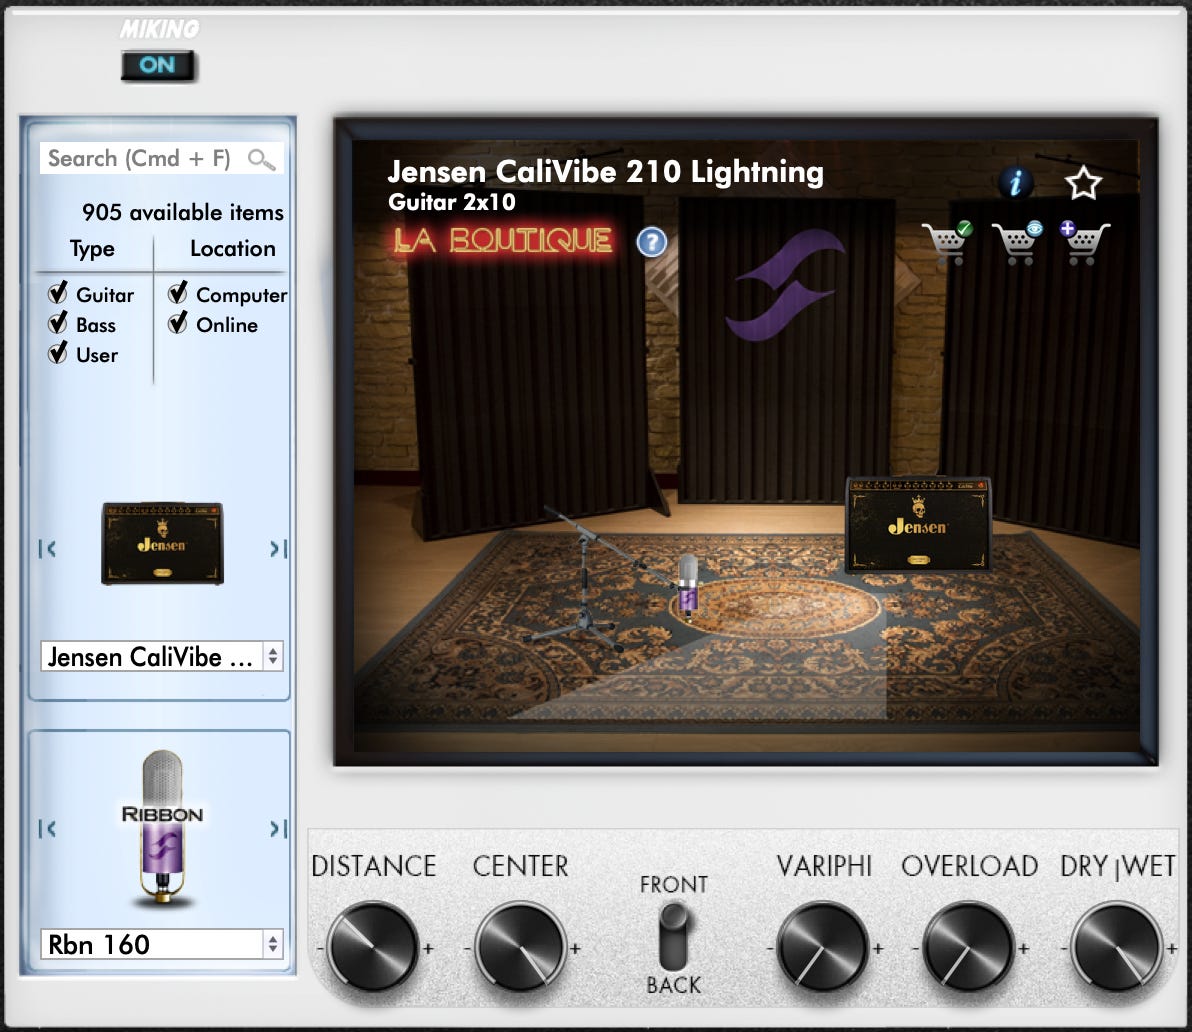Viewport: 1192px width, 1032px height.
Task: Click the magnifying glass search icon
Action: [x=261, y=160]
